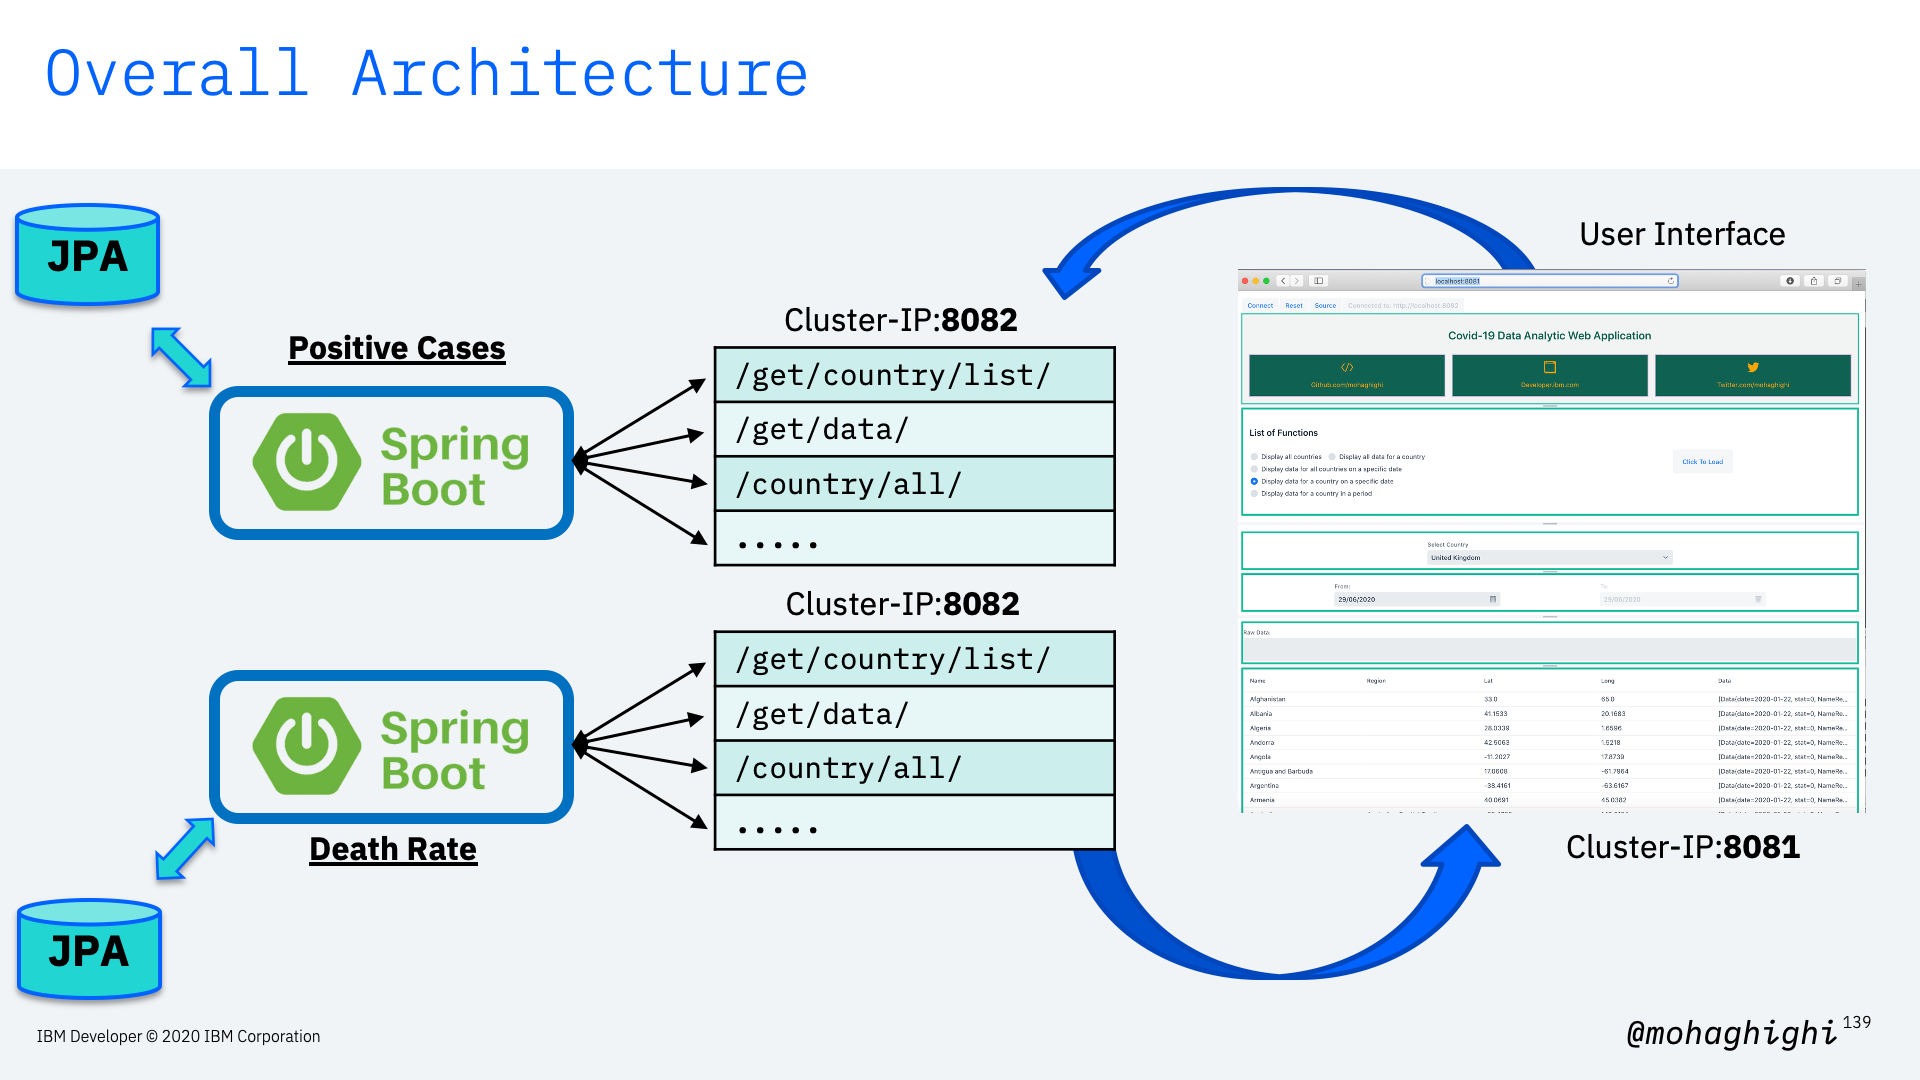
Task: Select the Armenia table row
Action: (1549, 800)
